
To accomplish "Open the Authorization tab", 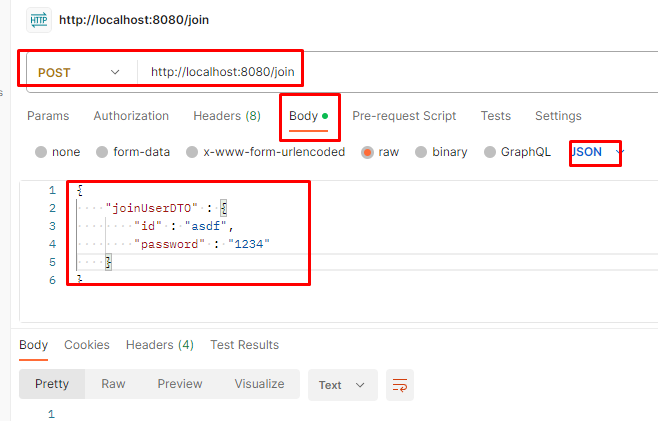I will (131, 116).
